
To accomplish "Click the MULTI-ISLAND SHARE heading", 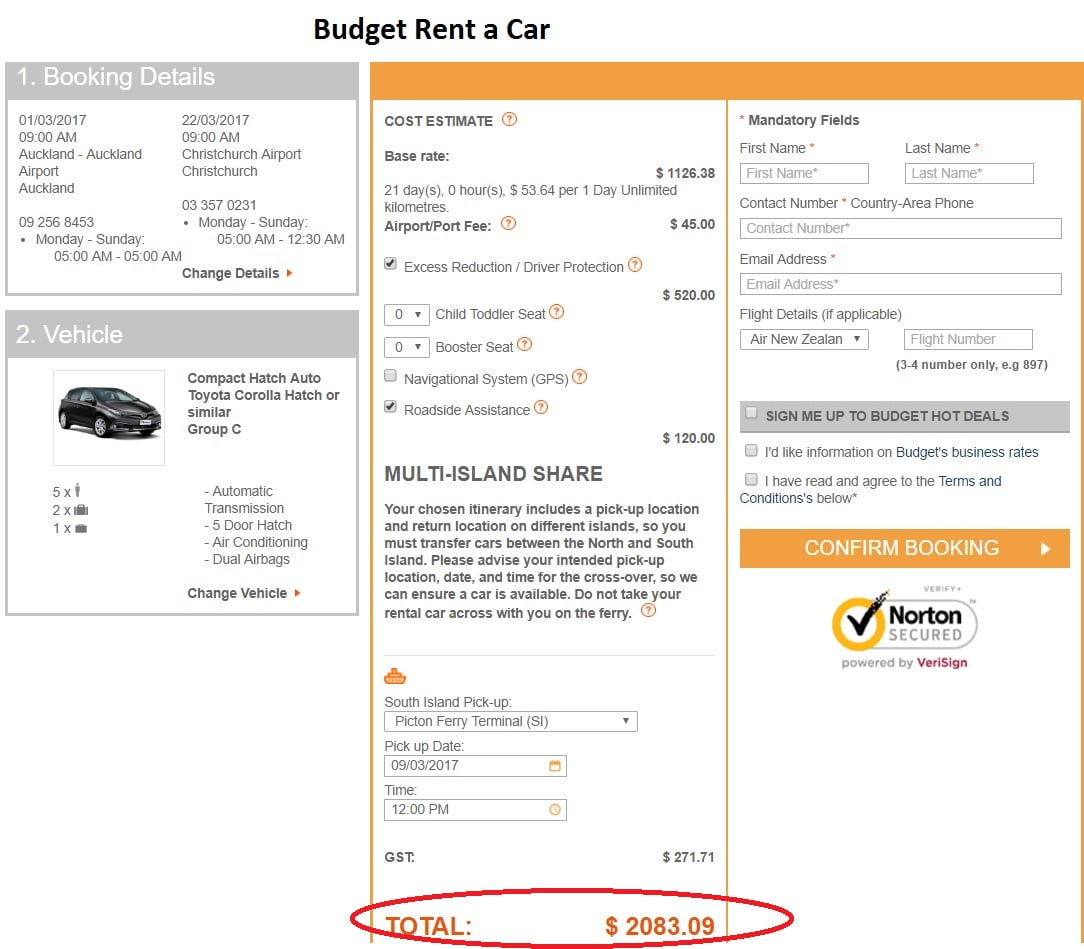I will pos(494,474).
